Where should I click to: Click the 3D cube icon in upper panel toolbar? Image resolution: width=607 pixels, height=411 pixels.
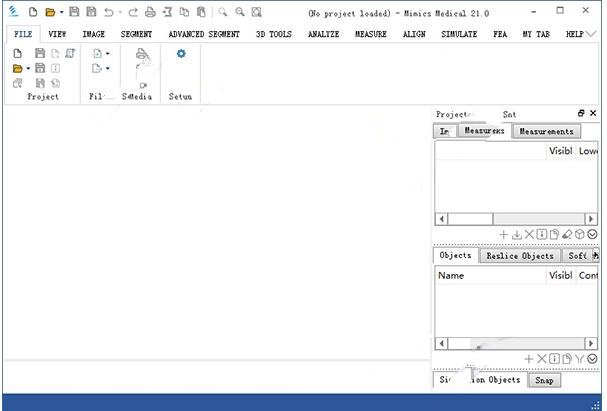[579, 234]
